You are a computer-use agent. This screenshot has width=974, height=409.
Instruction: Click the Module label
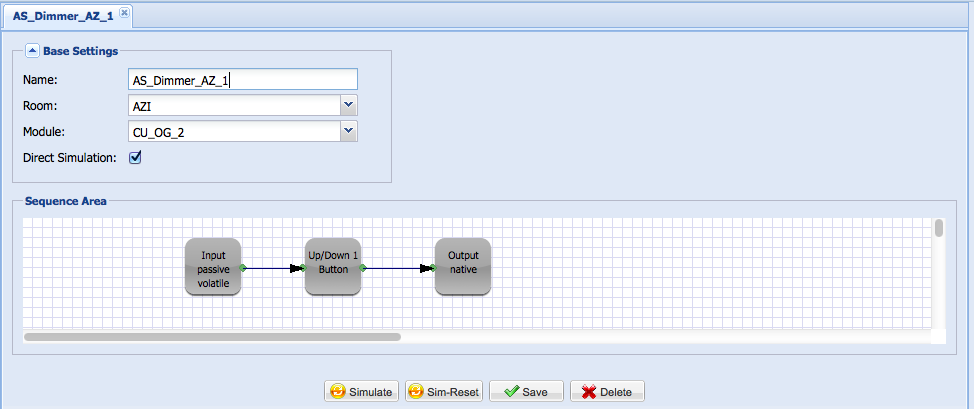[x=44, y=132]
